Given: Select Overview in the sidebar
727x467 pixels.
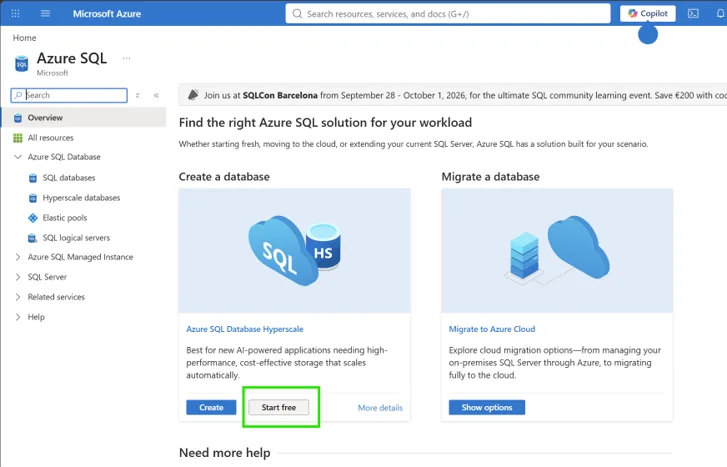Looking at the screenshot, I should (x=83, y=117).
